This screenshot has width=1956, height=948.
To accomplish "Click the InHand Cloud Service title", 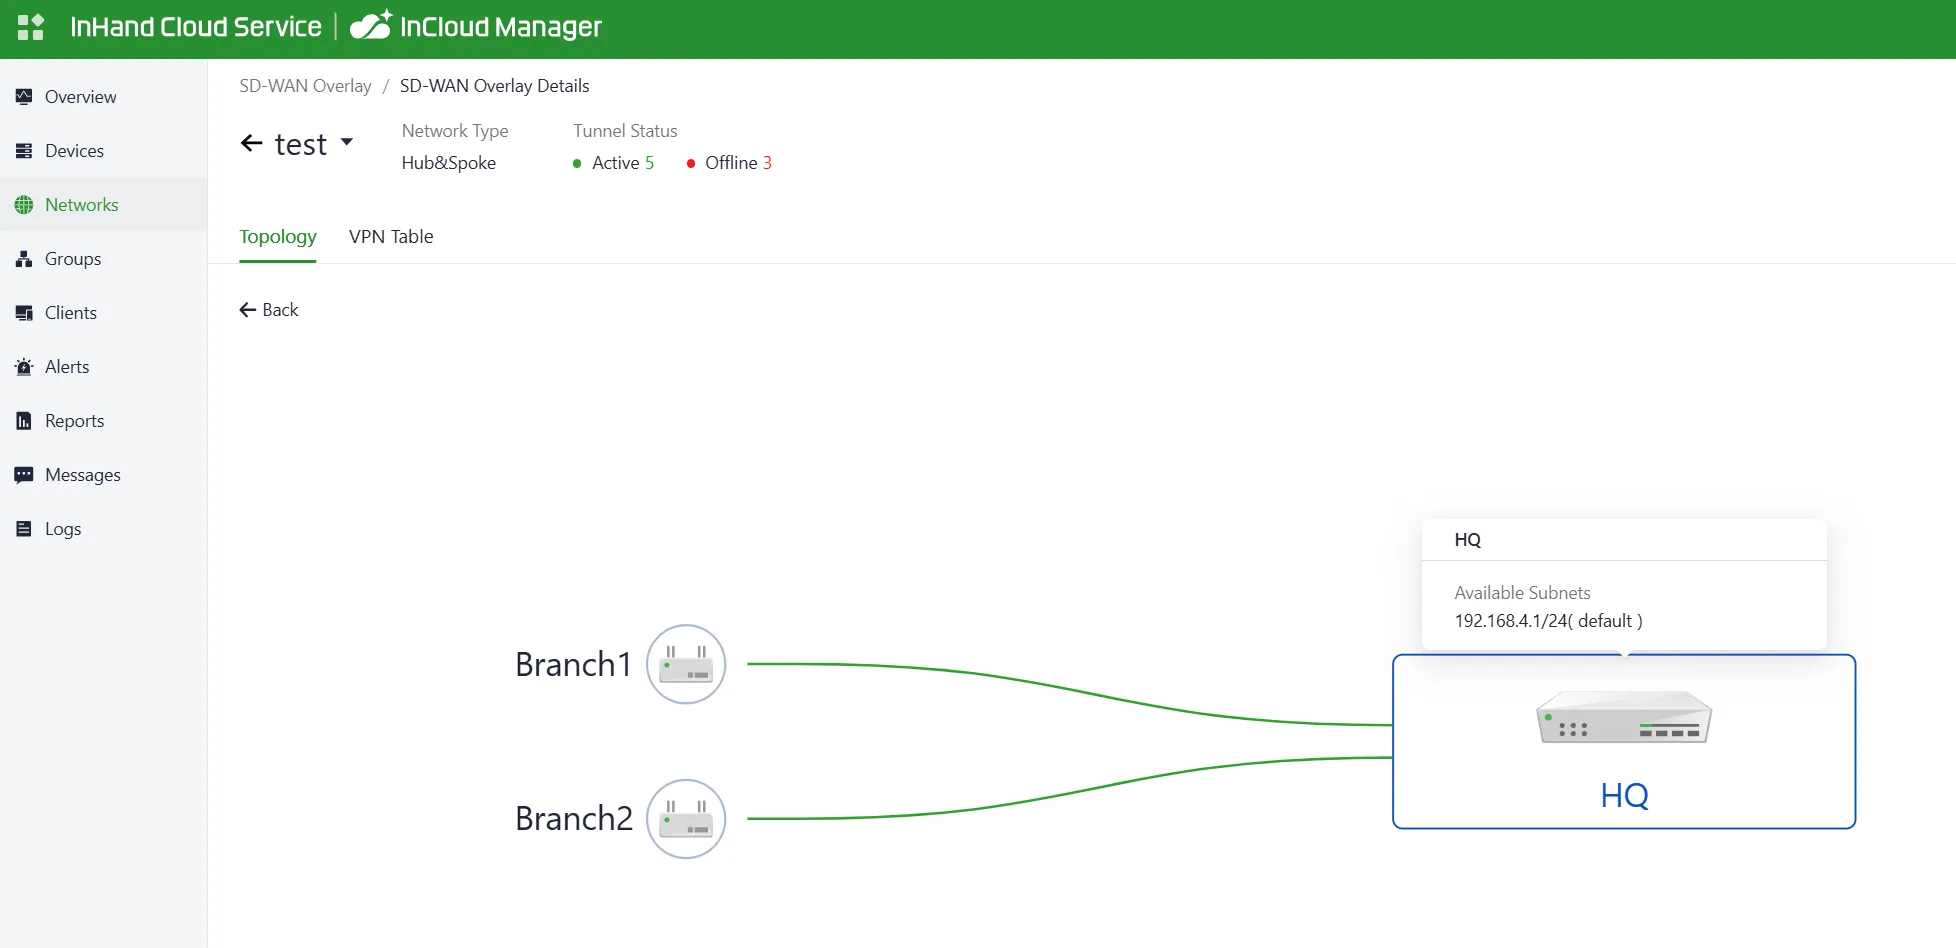I will click(196, 27).
